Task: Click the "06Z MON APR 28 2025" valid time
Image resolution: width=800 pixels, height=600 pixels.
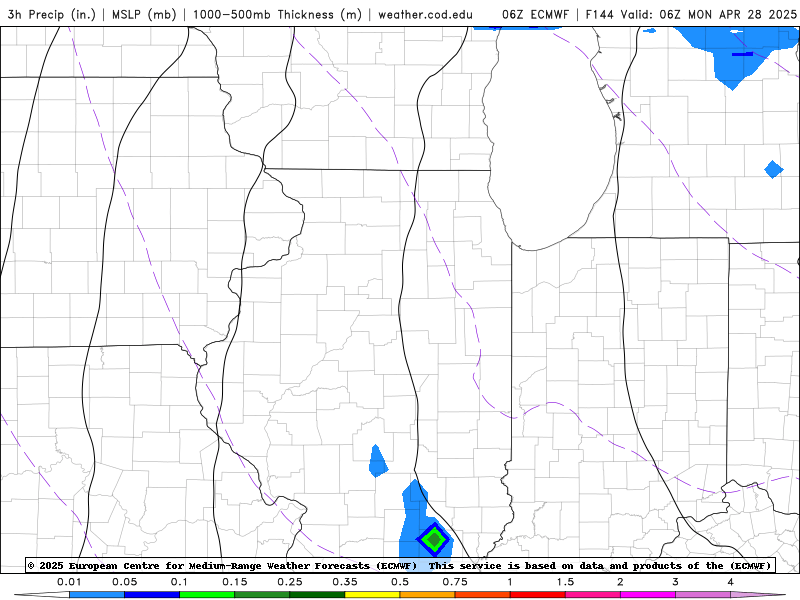Action: [x=728, y=14]
